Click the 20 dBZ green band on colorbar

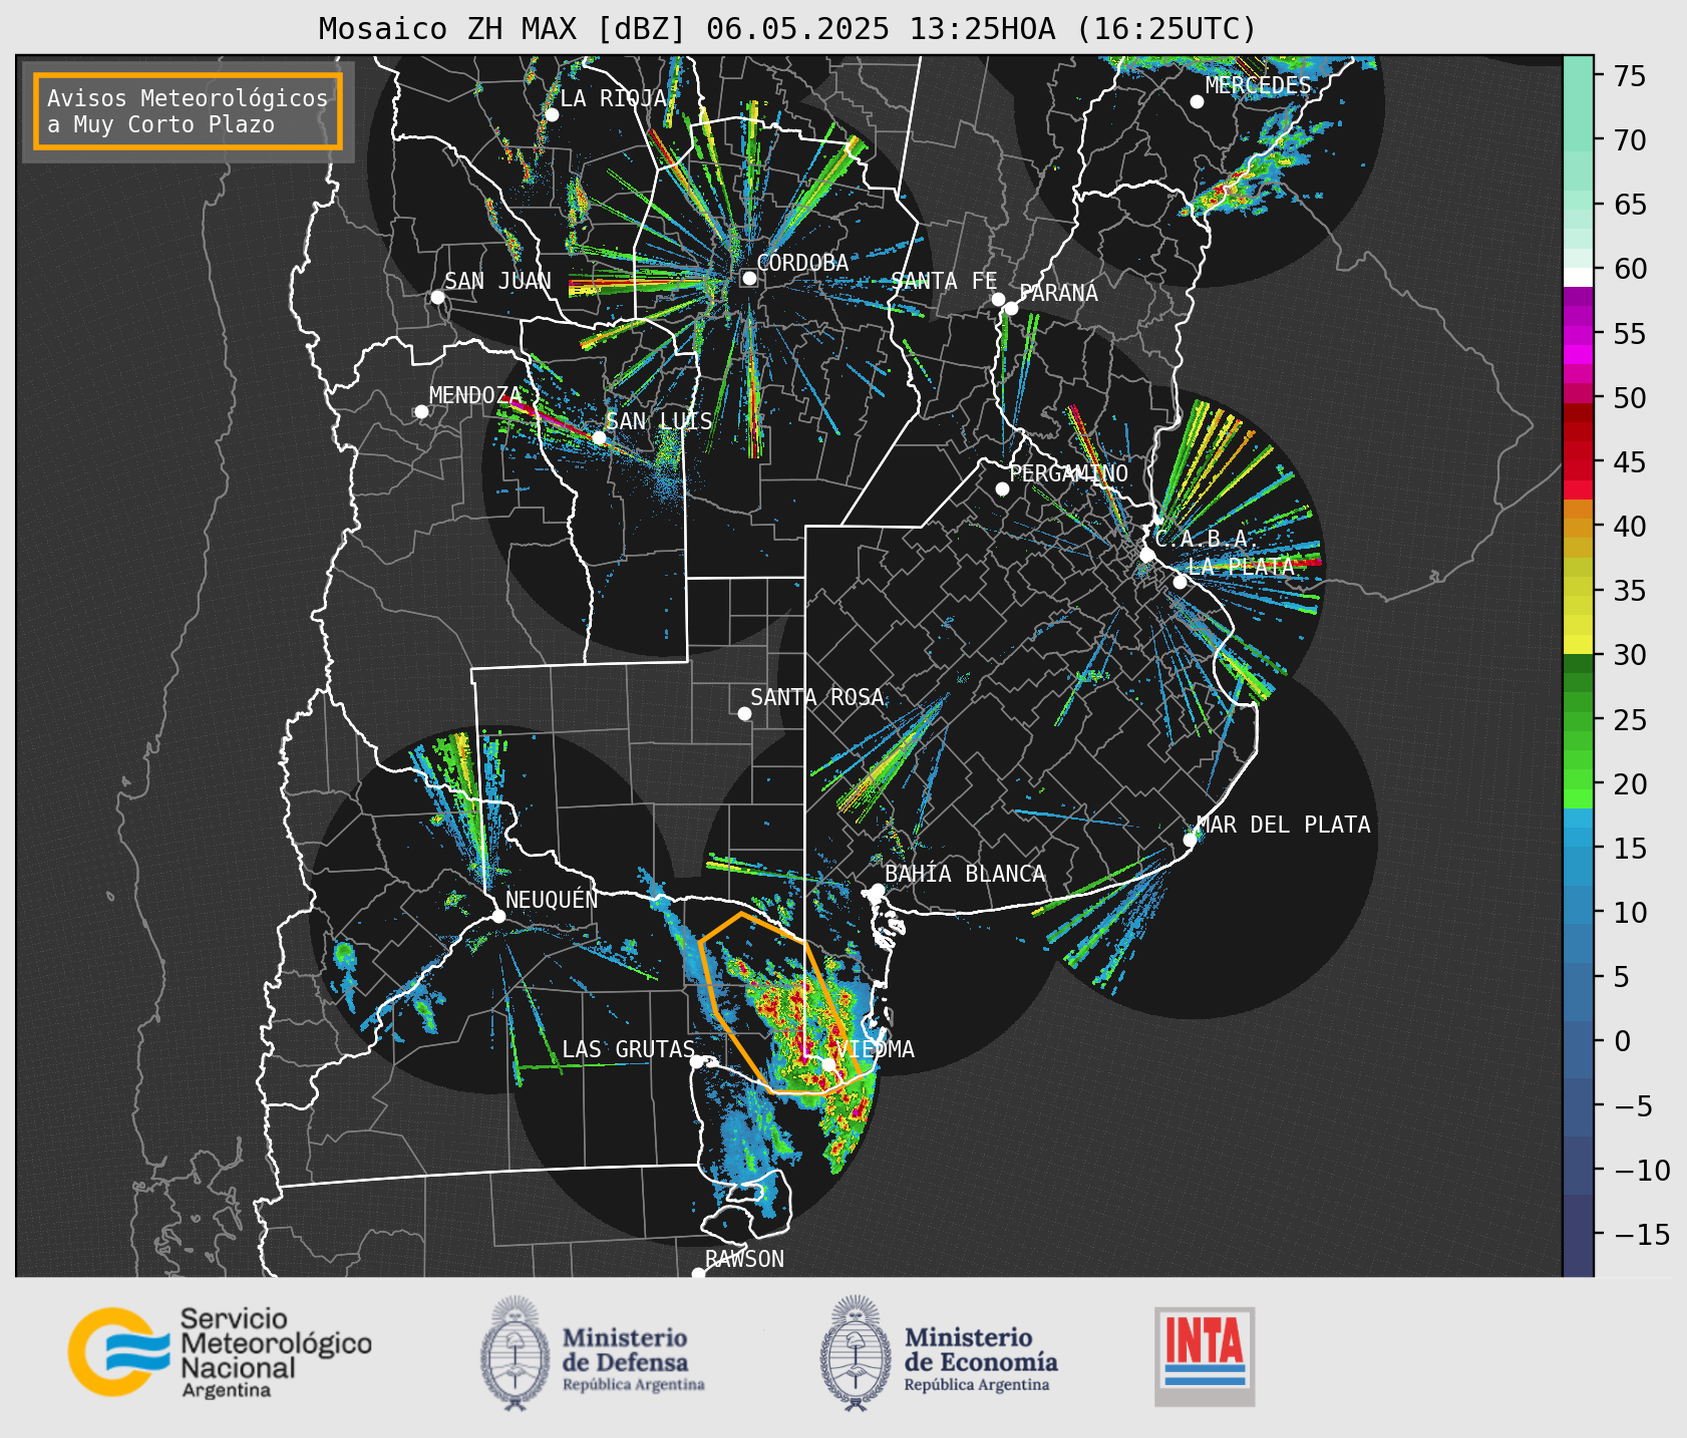(1577, 783)
